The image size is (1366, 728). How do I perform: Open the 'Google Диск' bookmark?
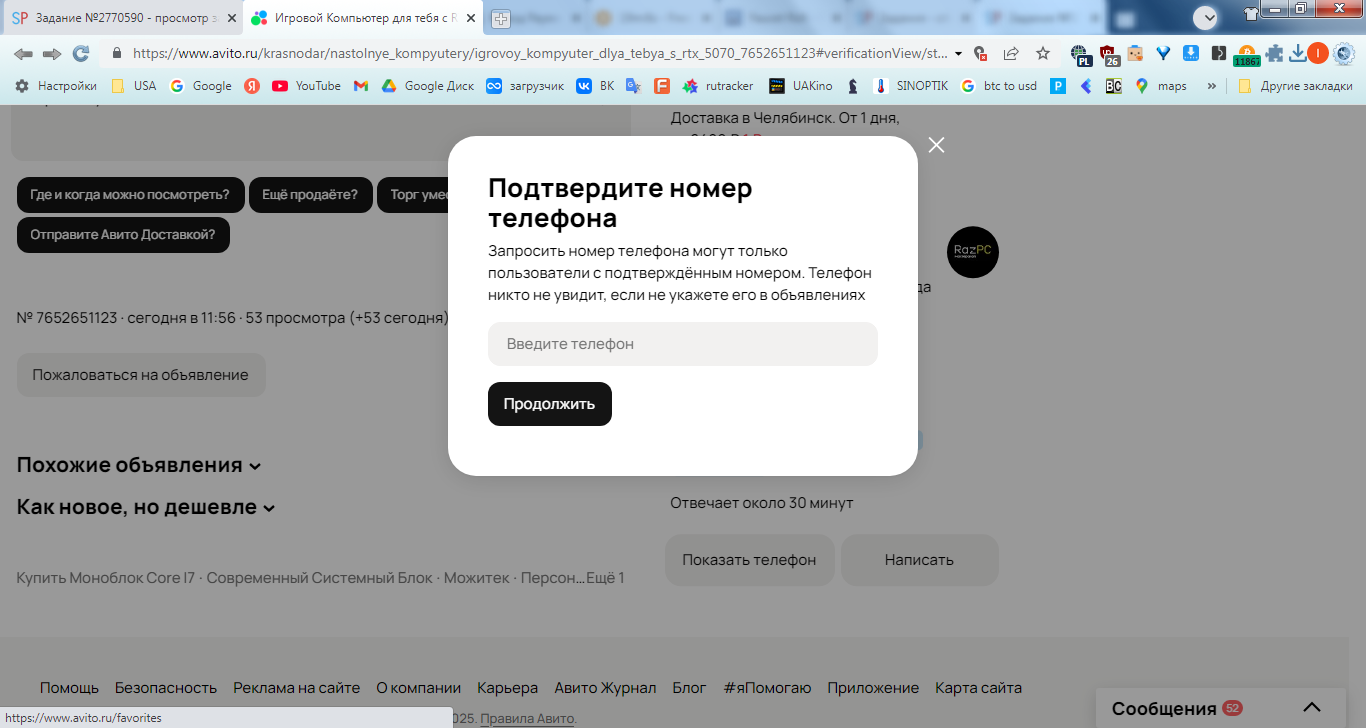click(428, 86)
